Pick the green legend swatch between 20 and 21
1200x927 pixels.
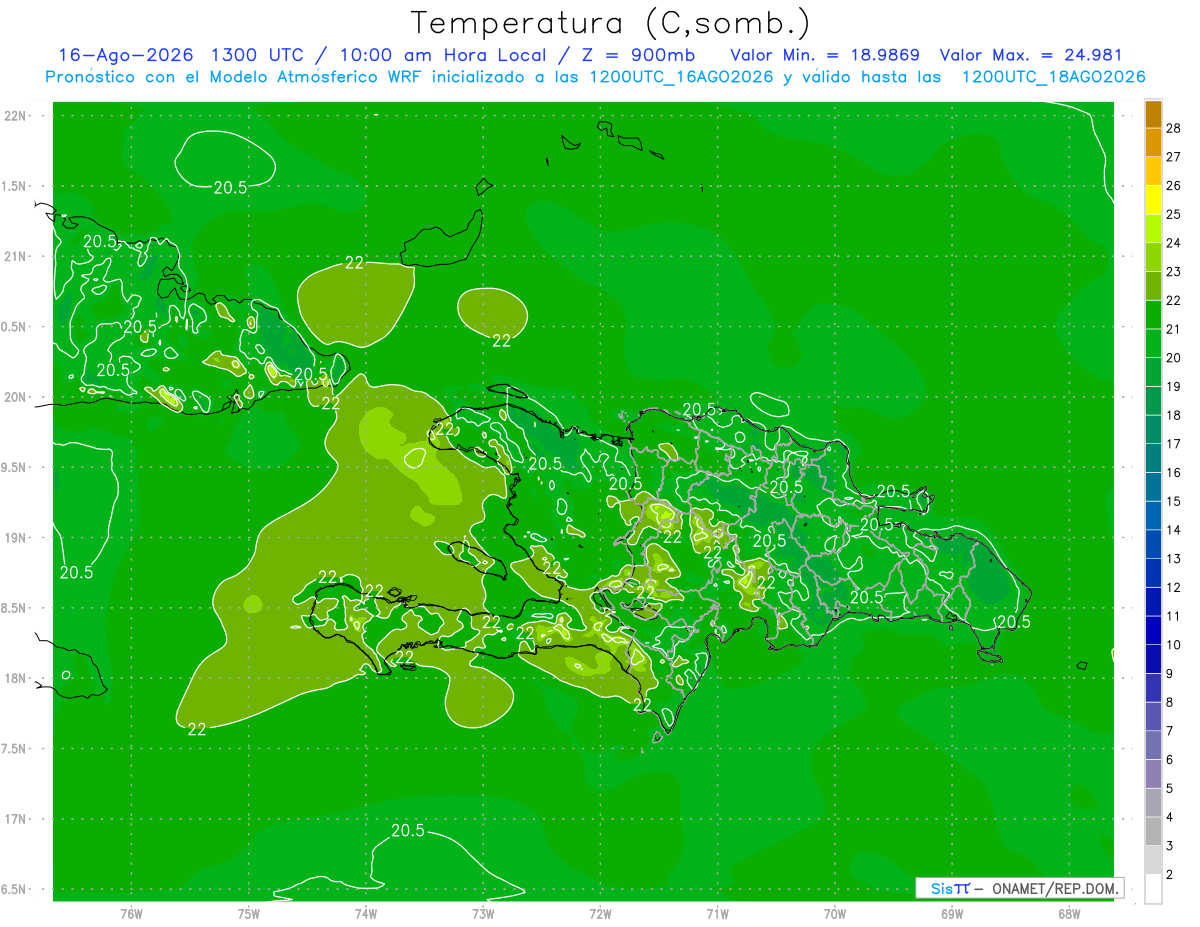tap(1153, 343)
